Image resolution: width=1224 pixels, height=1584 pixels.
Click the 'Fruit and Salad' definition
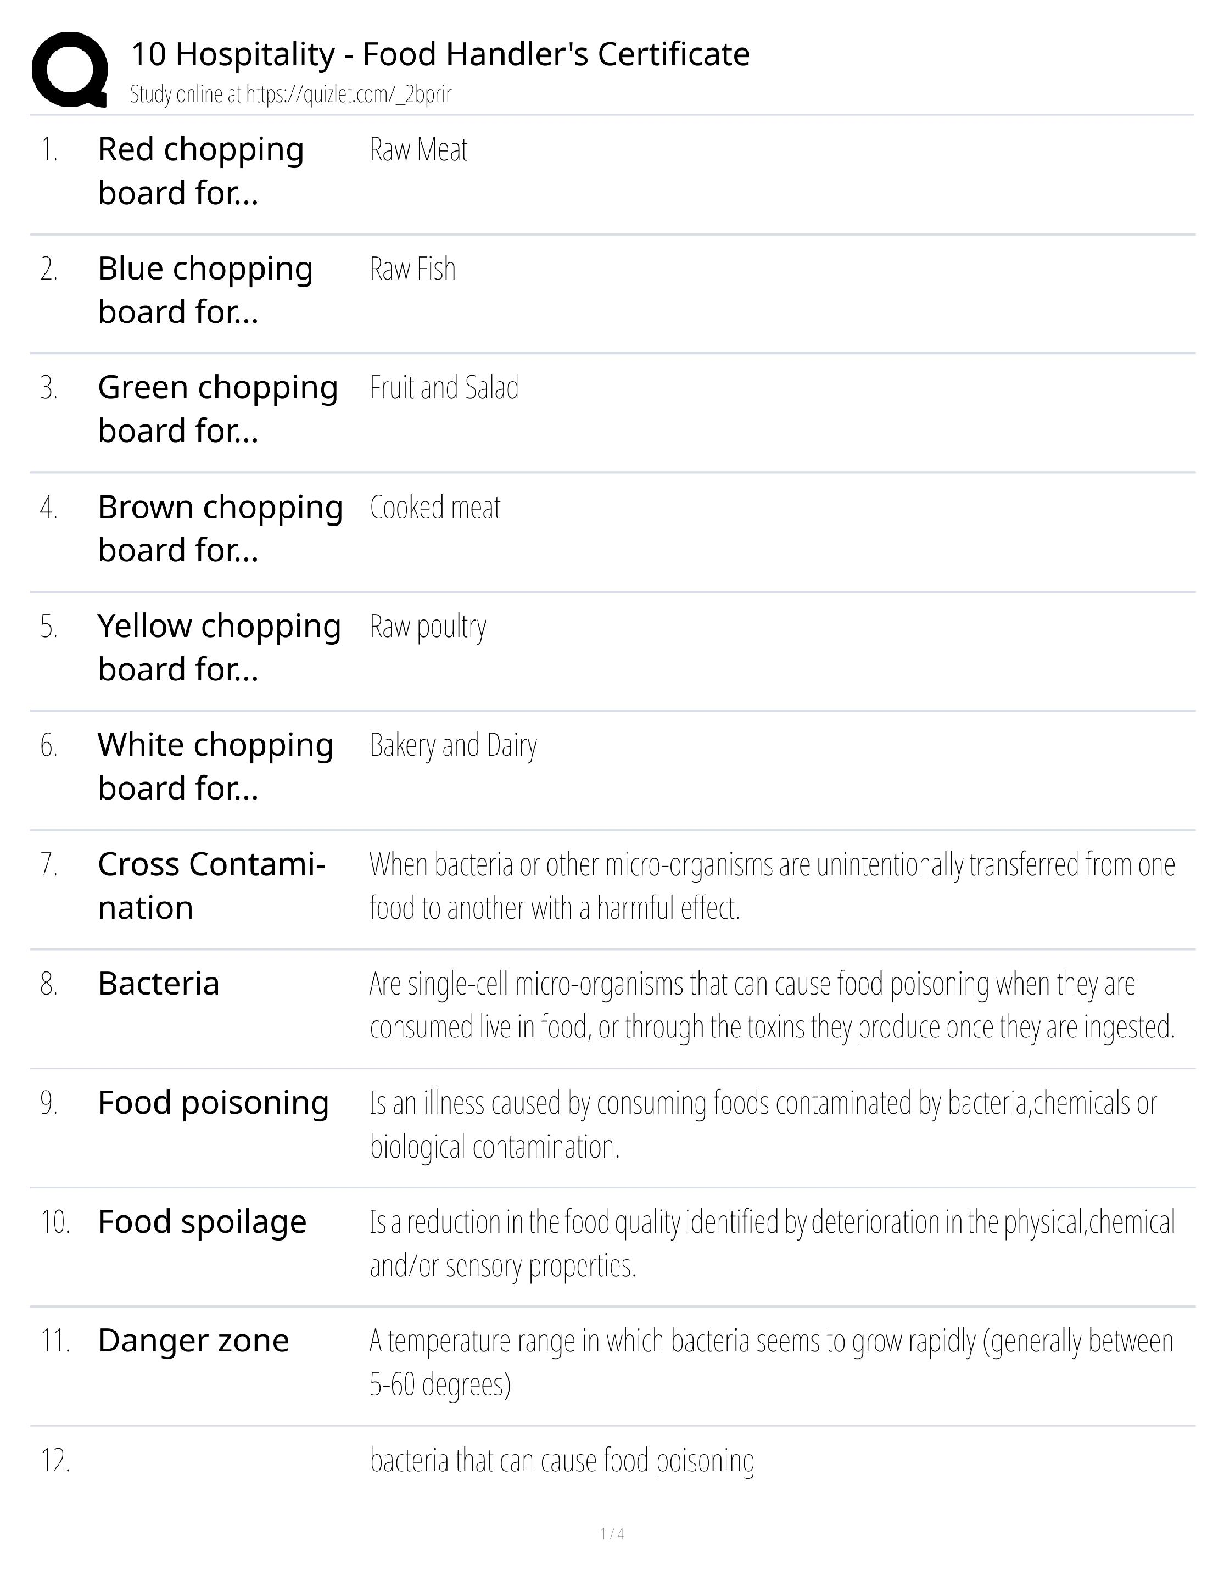pos(444,388)
